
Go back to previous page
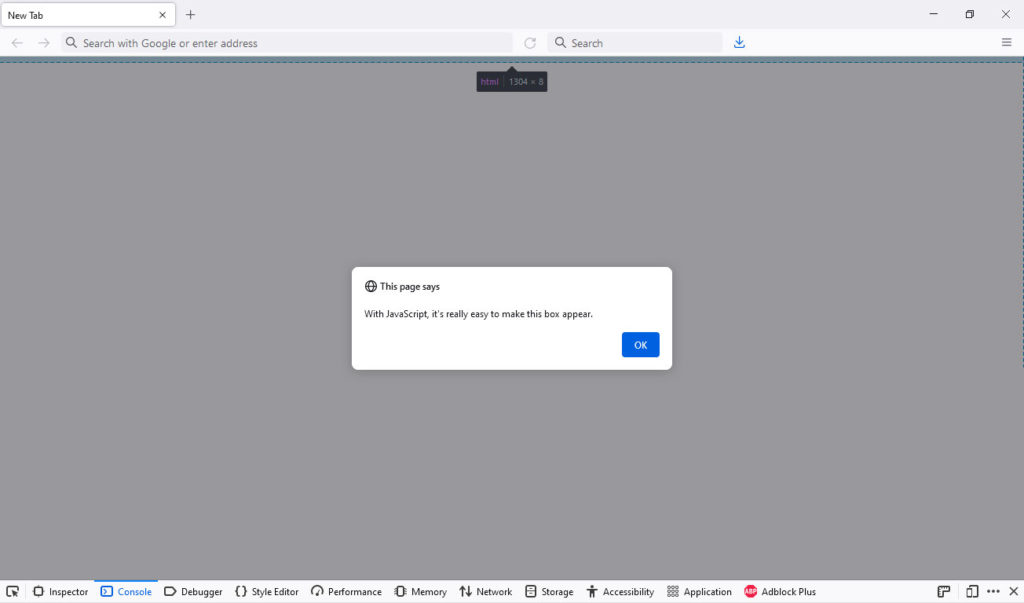tap(17, 43)
